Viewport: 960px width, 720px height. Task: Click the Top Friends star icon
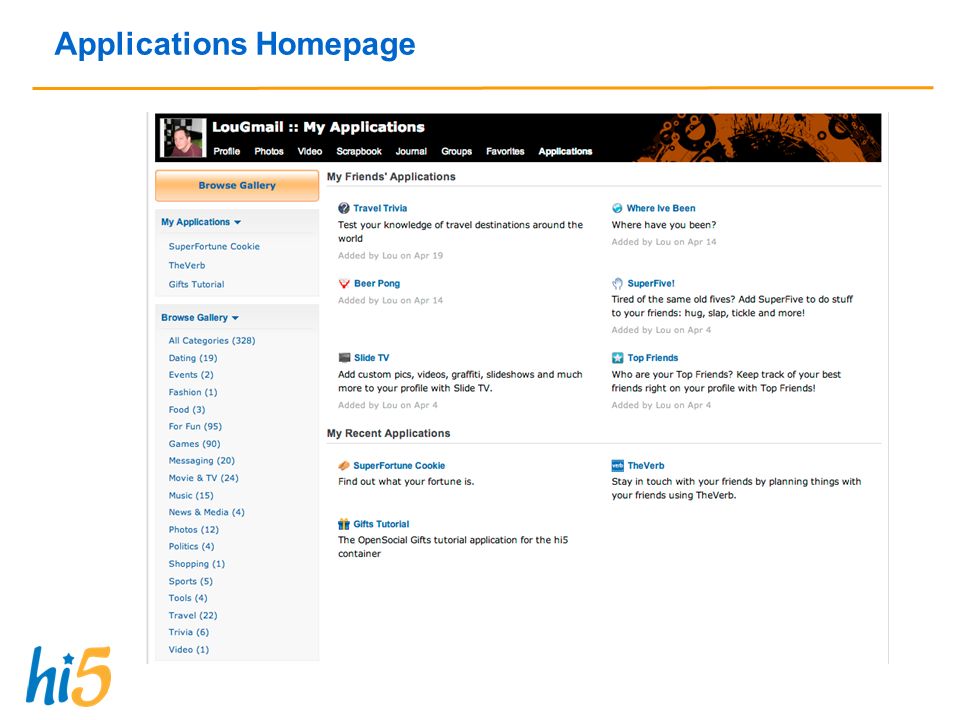point(618,358)
